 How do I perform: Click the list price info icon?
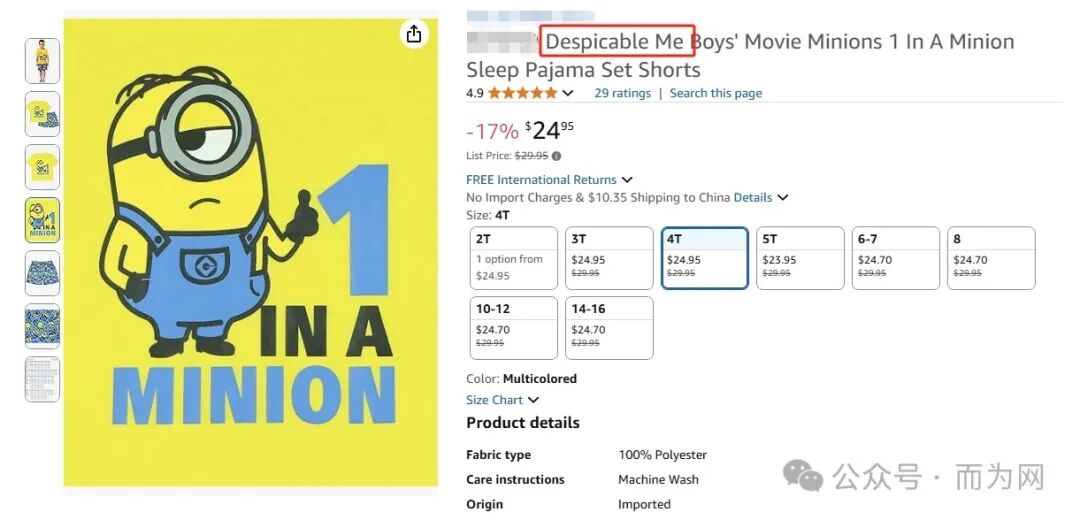[557, 156]
